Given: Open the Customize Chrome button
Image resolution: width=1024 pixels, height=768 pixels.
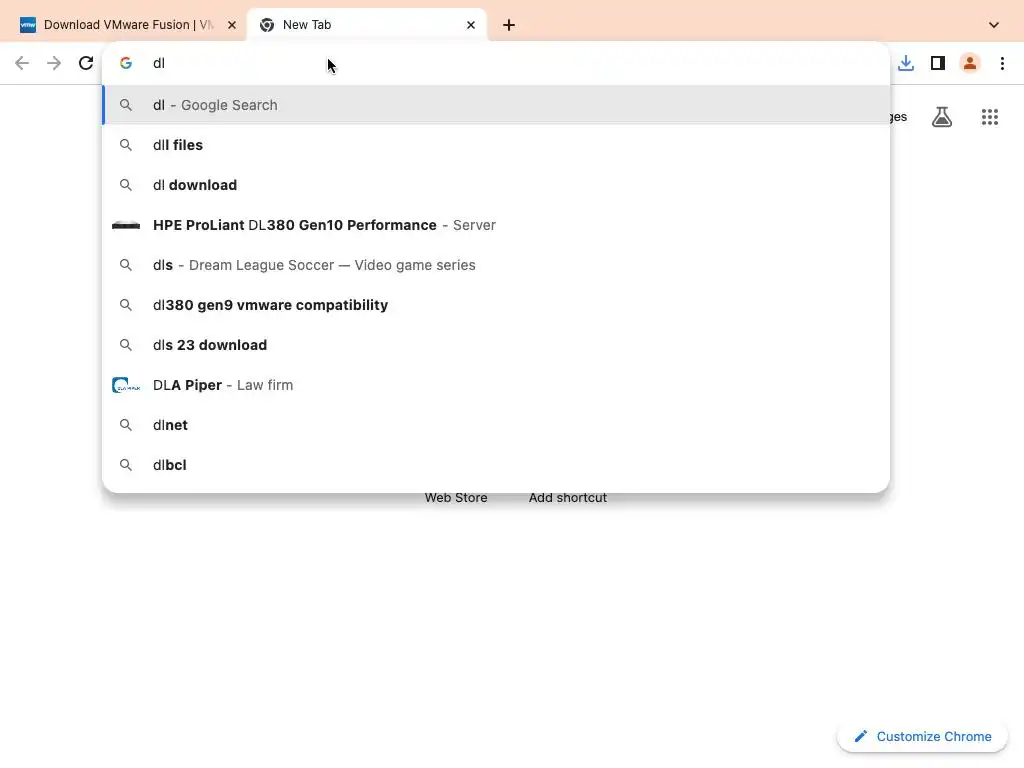Looking at the screenshot, I should point(922,737).
